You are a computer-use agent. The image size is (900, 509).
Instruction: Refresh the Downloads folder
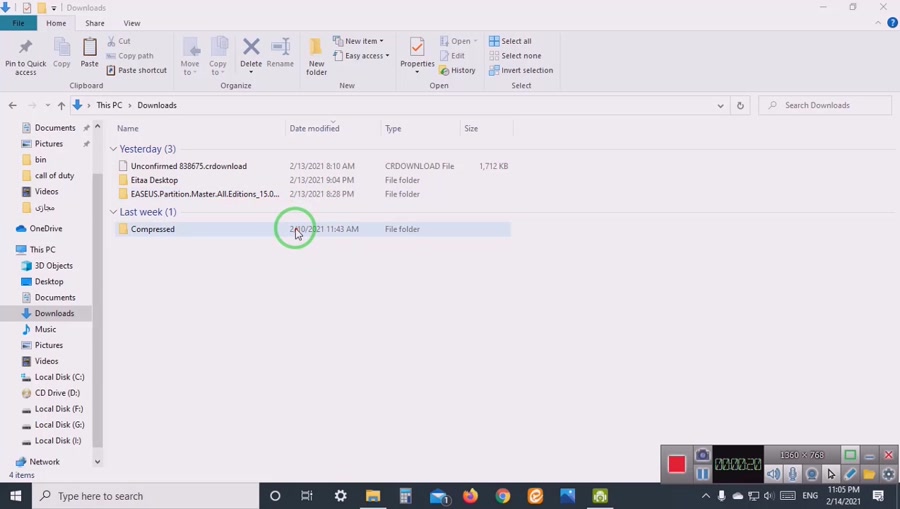(740, 106)
